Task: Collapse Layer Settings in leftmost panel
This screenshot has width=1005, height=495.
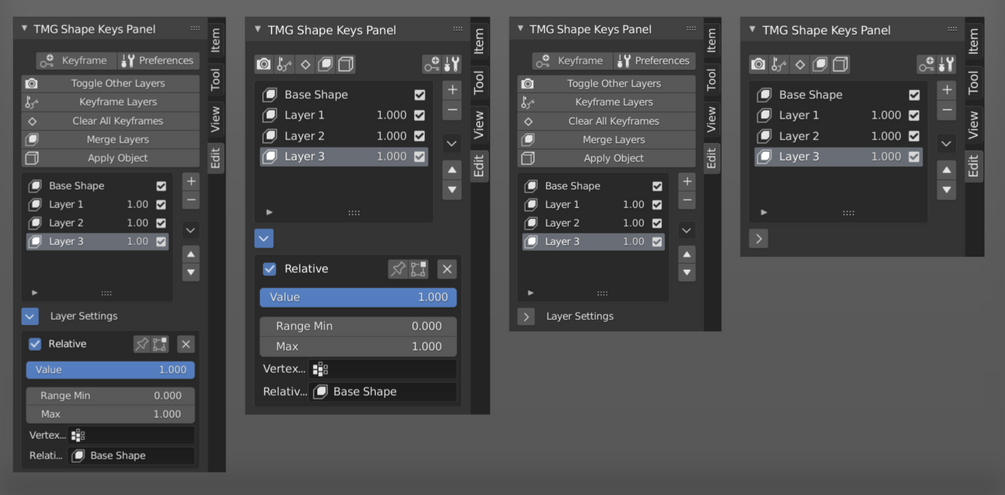Action: [x=30, y=316]
